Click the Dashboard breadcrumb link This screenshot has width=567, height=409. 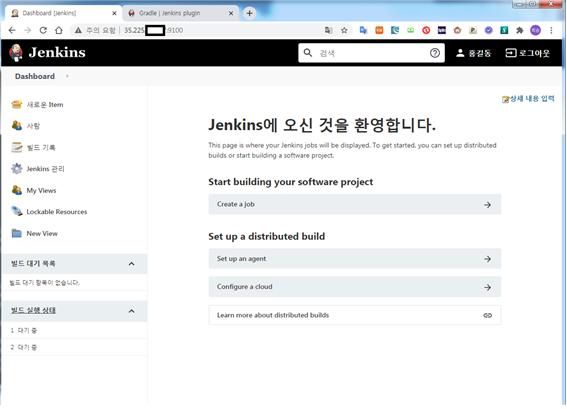point(35,76)
